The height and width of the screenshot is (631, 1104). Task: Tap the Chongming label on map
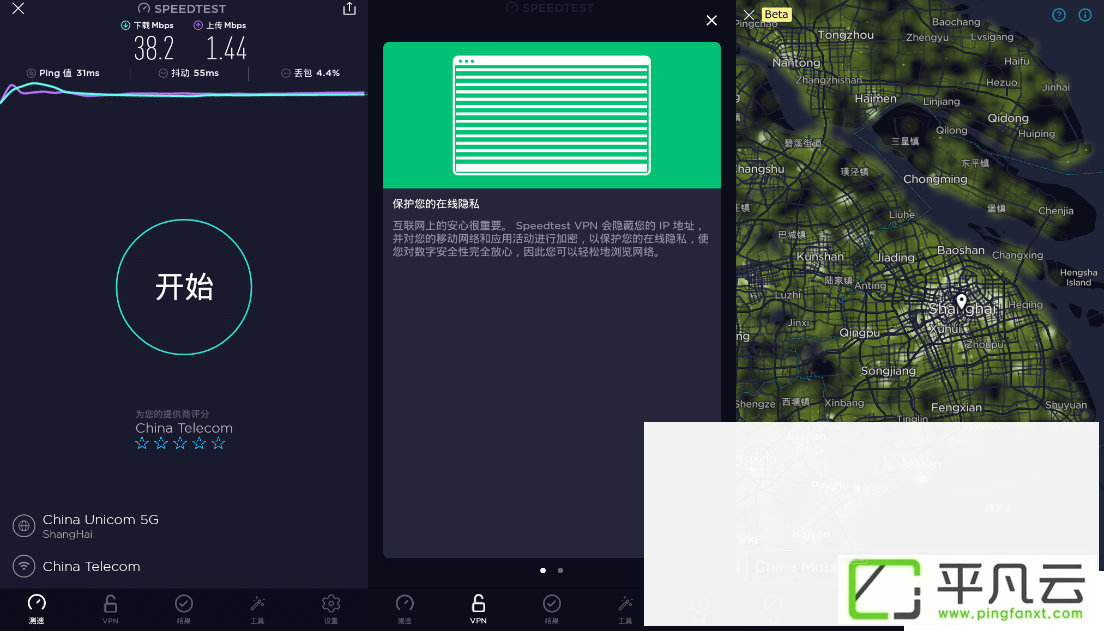(935, 179)
